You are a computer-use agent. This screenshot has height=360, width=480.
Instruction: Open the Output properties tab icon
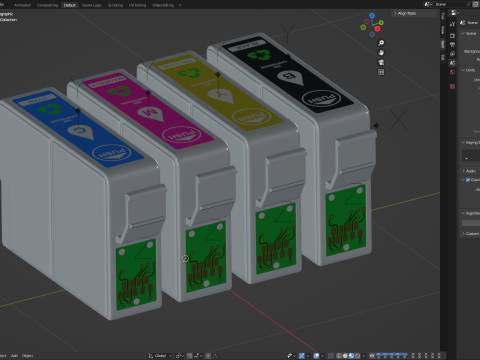tap(452, 45)
